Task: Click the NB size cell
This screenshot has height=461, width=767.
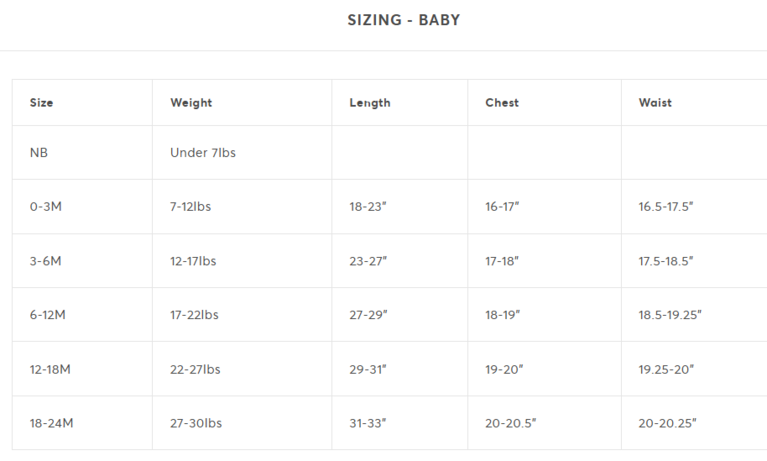Action: pyautogui.click(x=39, y=153)
